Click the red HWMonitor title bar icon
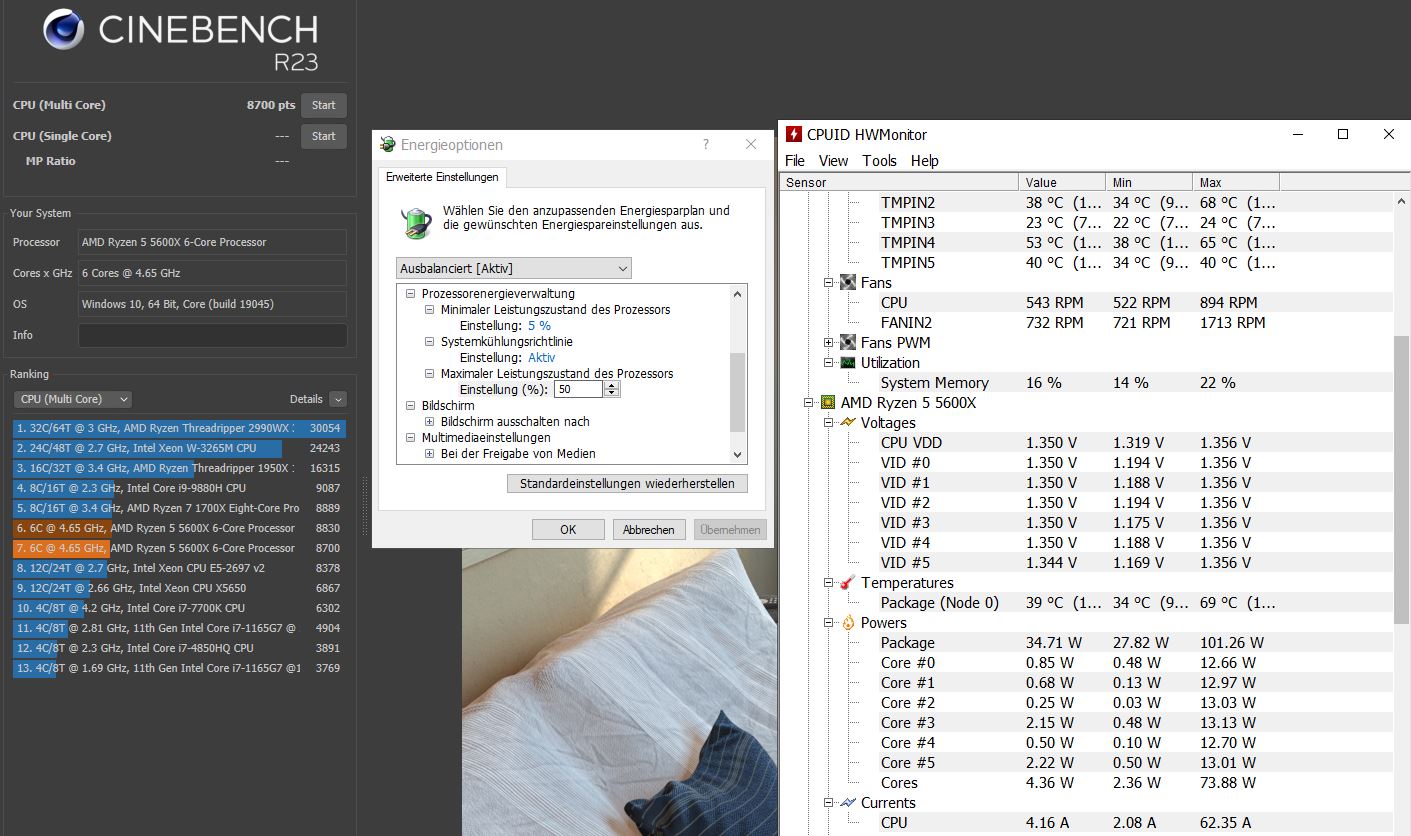The height and width of the screenshot is (836, 1411). coord(795,134)
